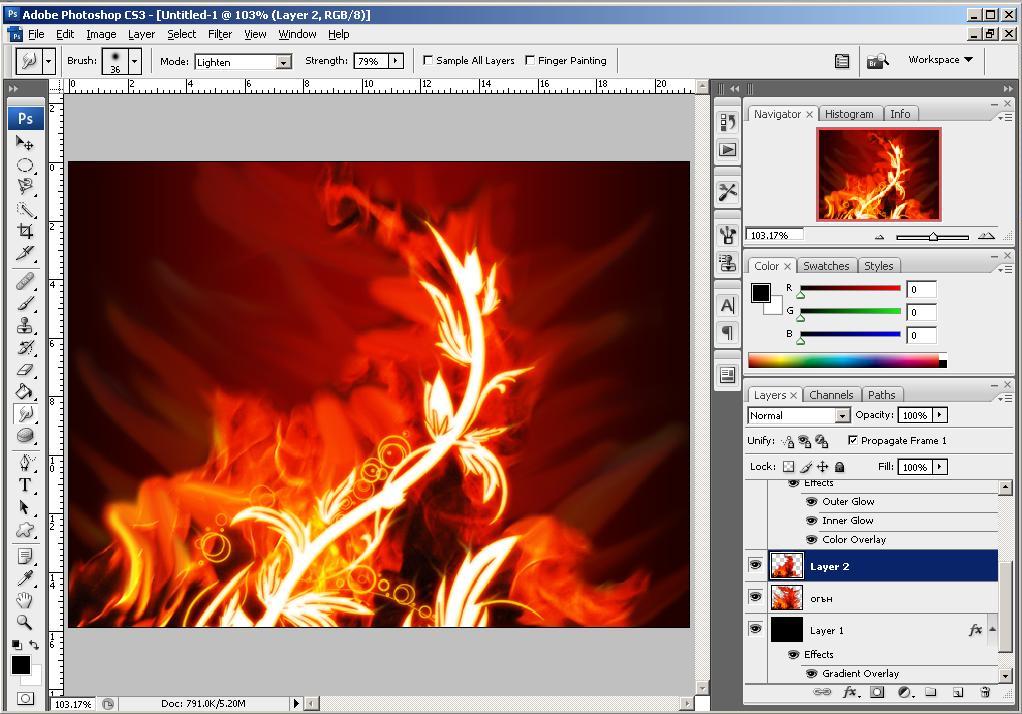
Task: Click the Create new layer icon
Action: (x=958, y=691)
